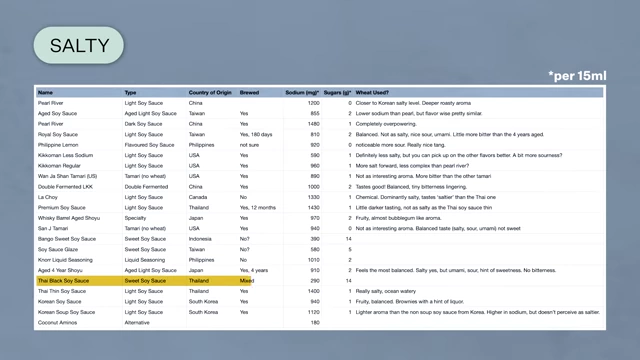This screenshot has height=360, width=640.
Task: Click the SALTY label badge
Action: tap(78, 45)
